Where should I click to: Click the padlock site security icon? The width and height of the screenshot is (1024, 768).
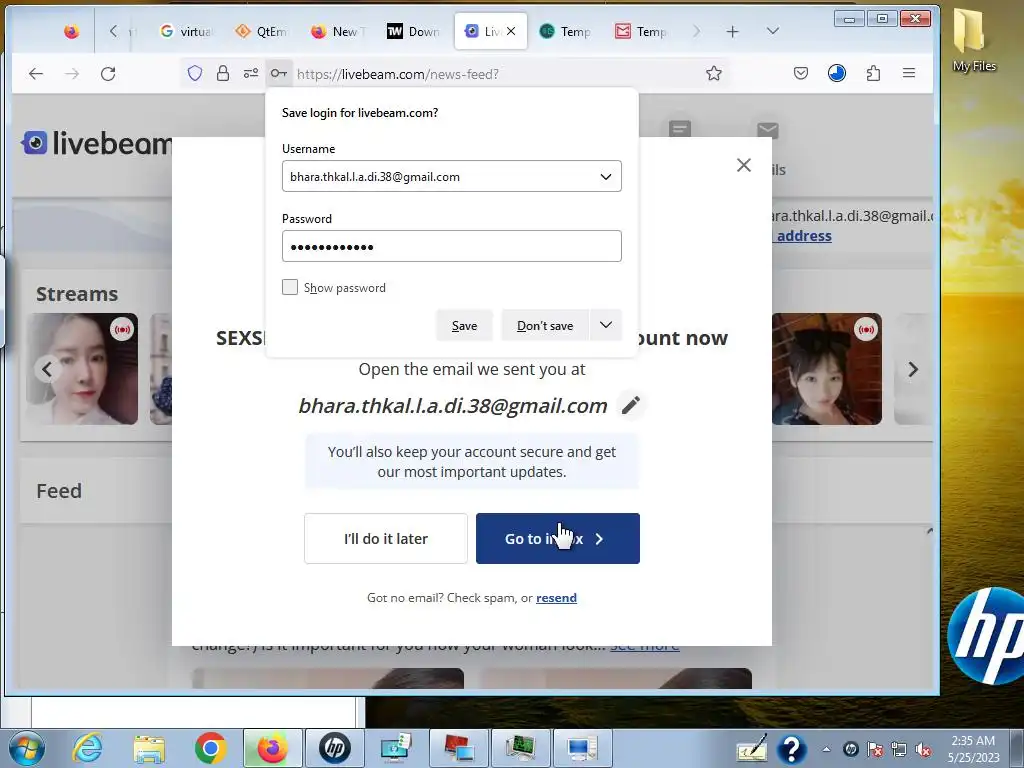223,74
